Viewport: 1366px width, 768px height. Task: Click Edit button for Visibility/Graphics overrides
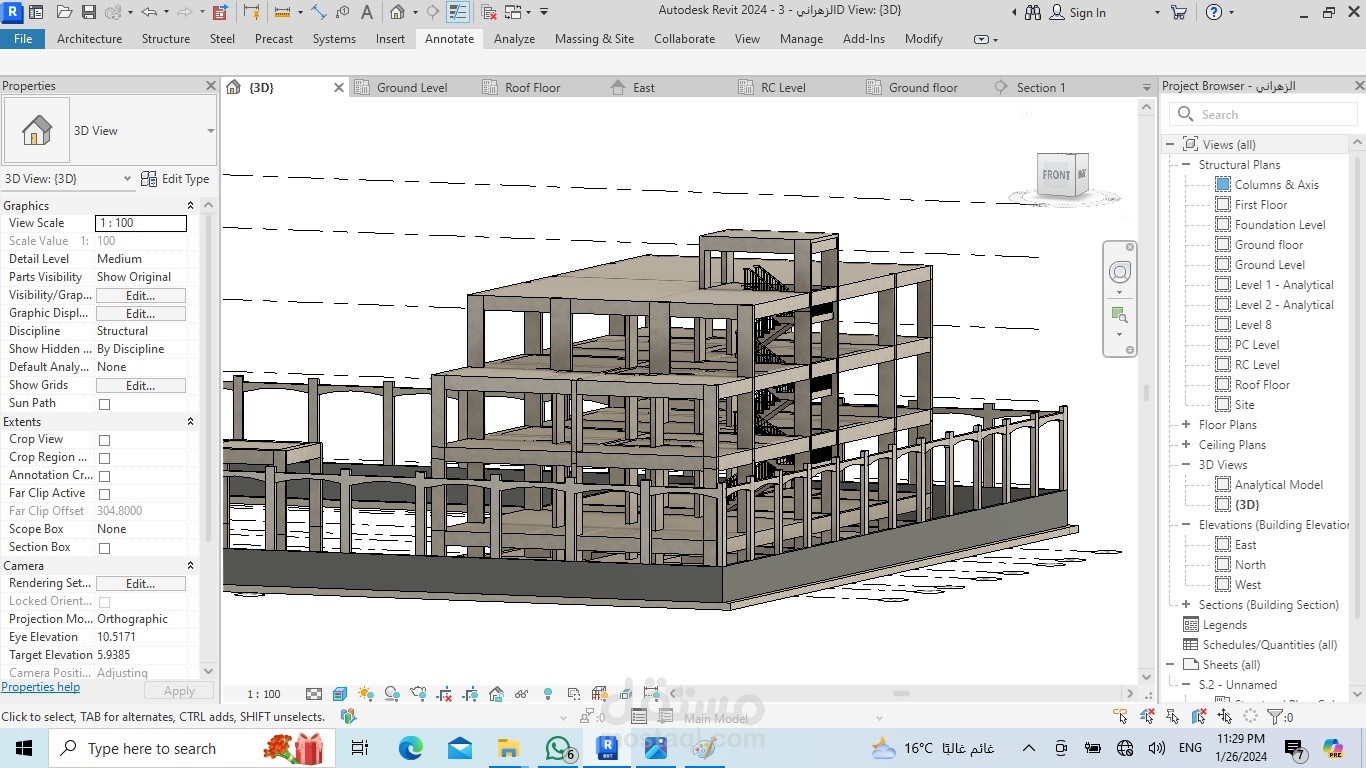(x=140, y=296)
